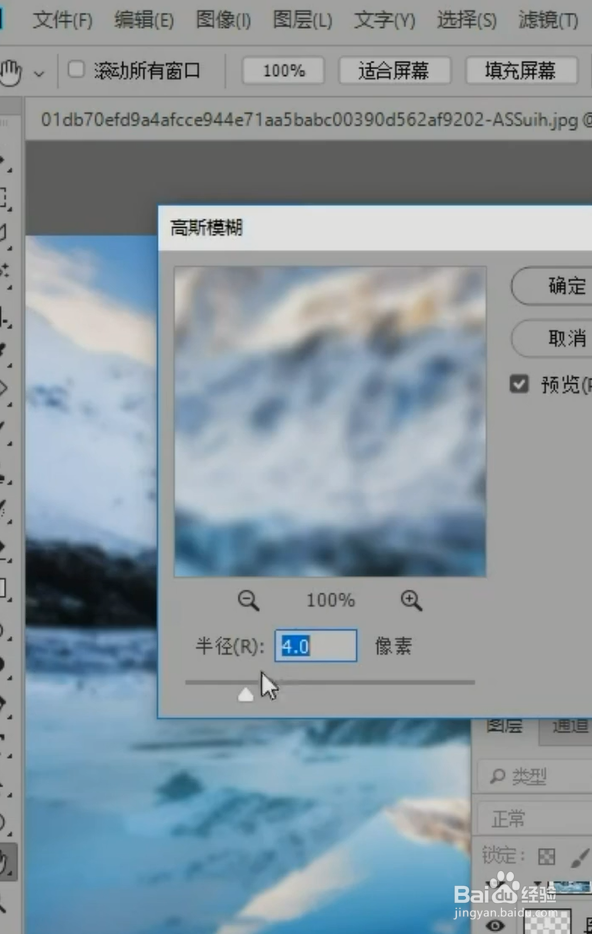592x934 pixels.
Task: Enable the 滚动所有窗口 checkbox
Action: (x=76, y=70)
